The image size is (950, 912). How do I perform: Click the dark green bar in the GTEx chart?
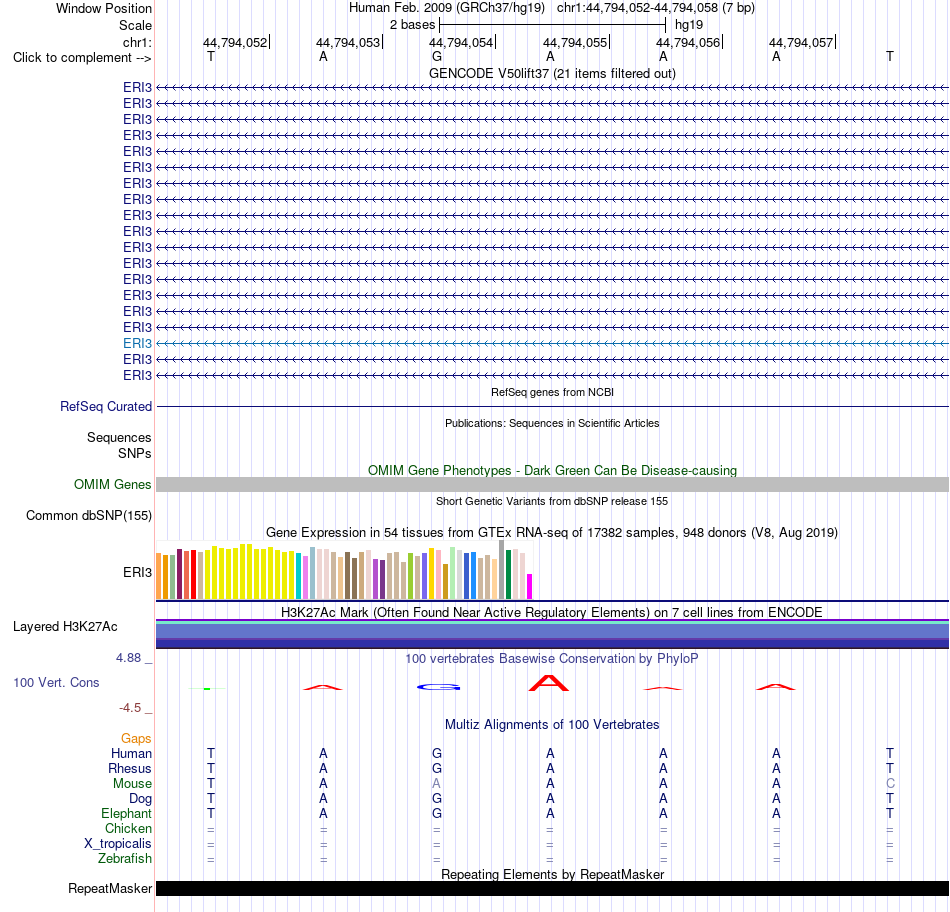pyautogui.click(x=508, y=574)
